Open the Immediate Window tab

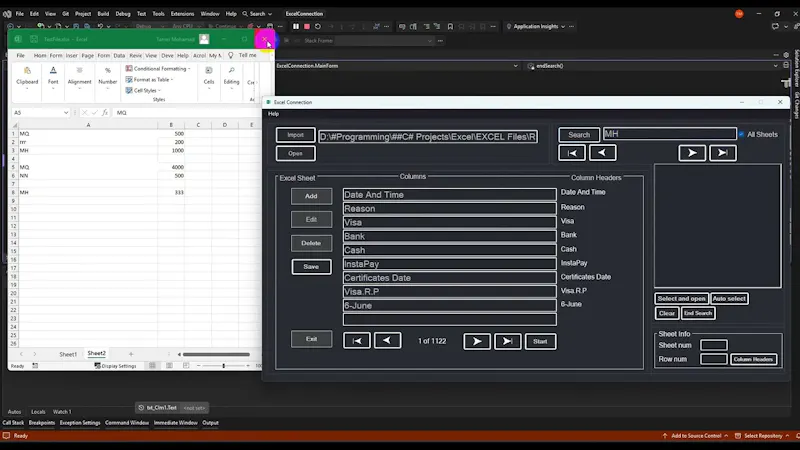(x=176, y=422)
